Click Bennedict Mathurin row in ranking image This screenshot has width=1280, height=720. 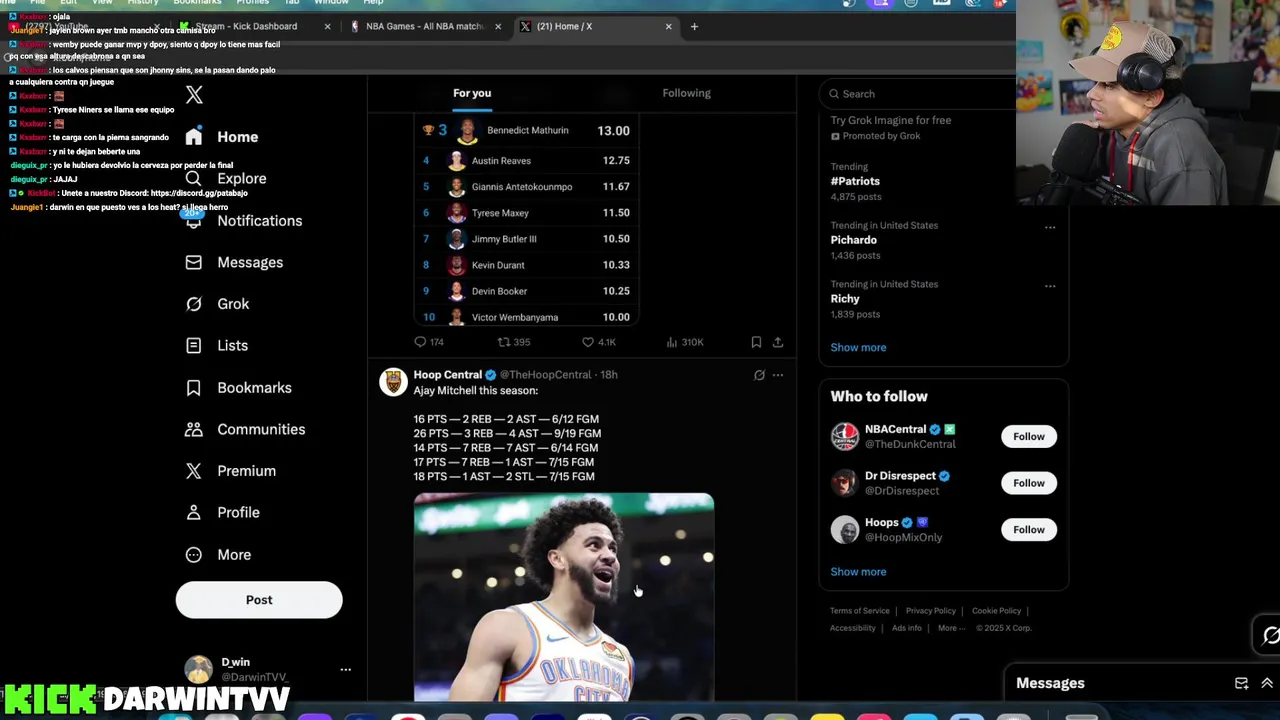point(527,131)
